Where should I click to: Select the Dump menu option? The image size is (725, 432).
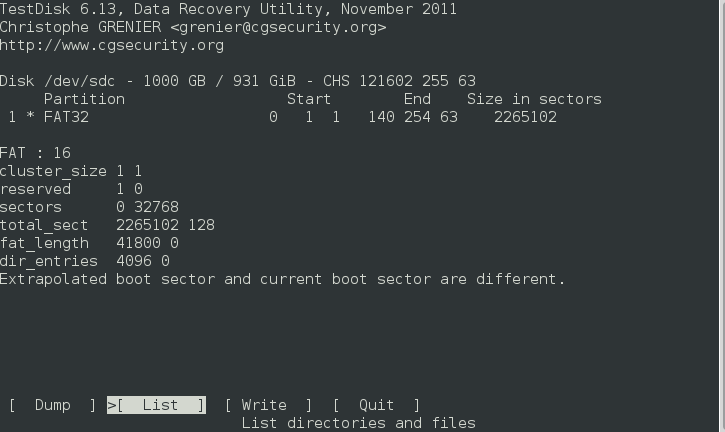(52, 405)
